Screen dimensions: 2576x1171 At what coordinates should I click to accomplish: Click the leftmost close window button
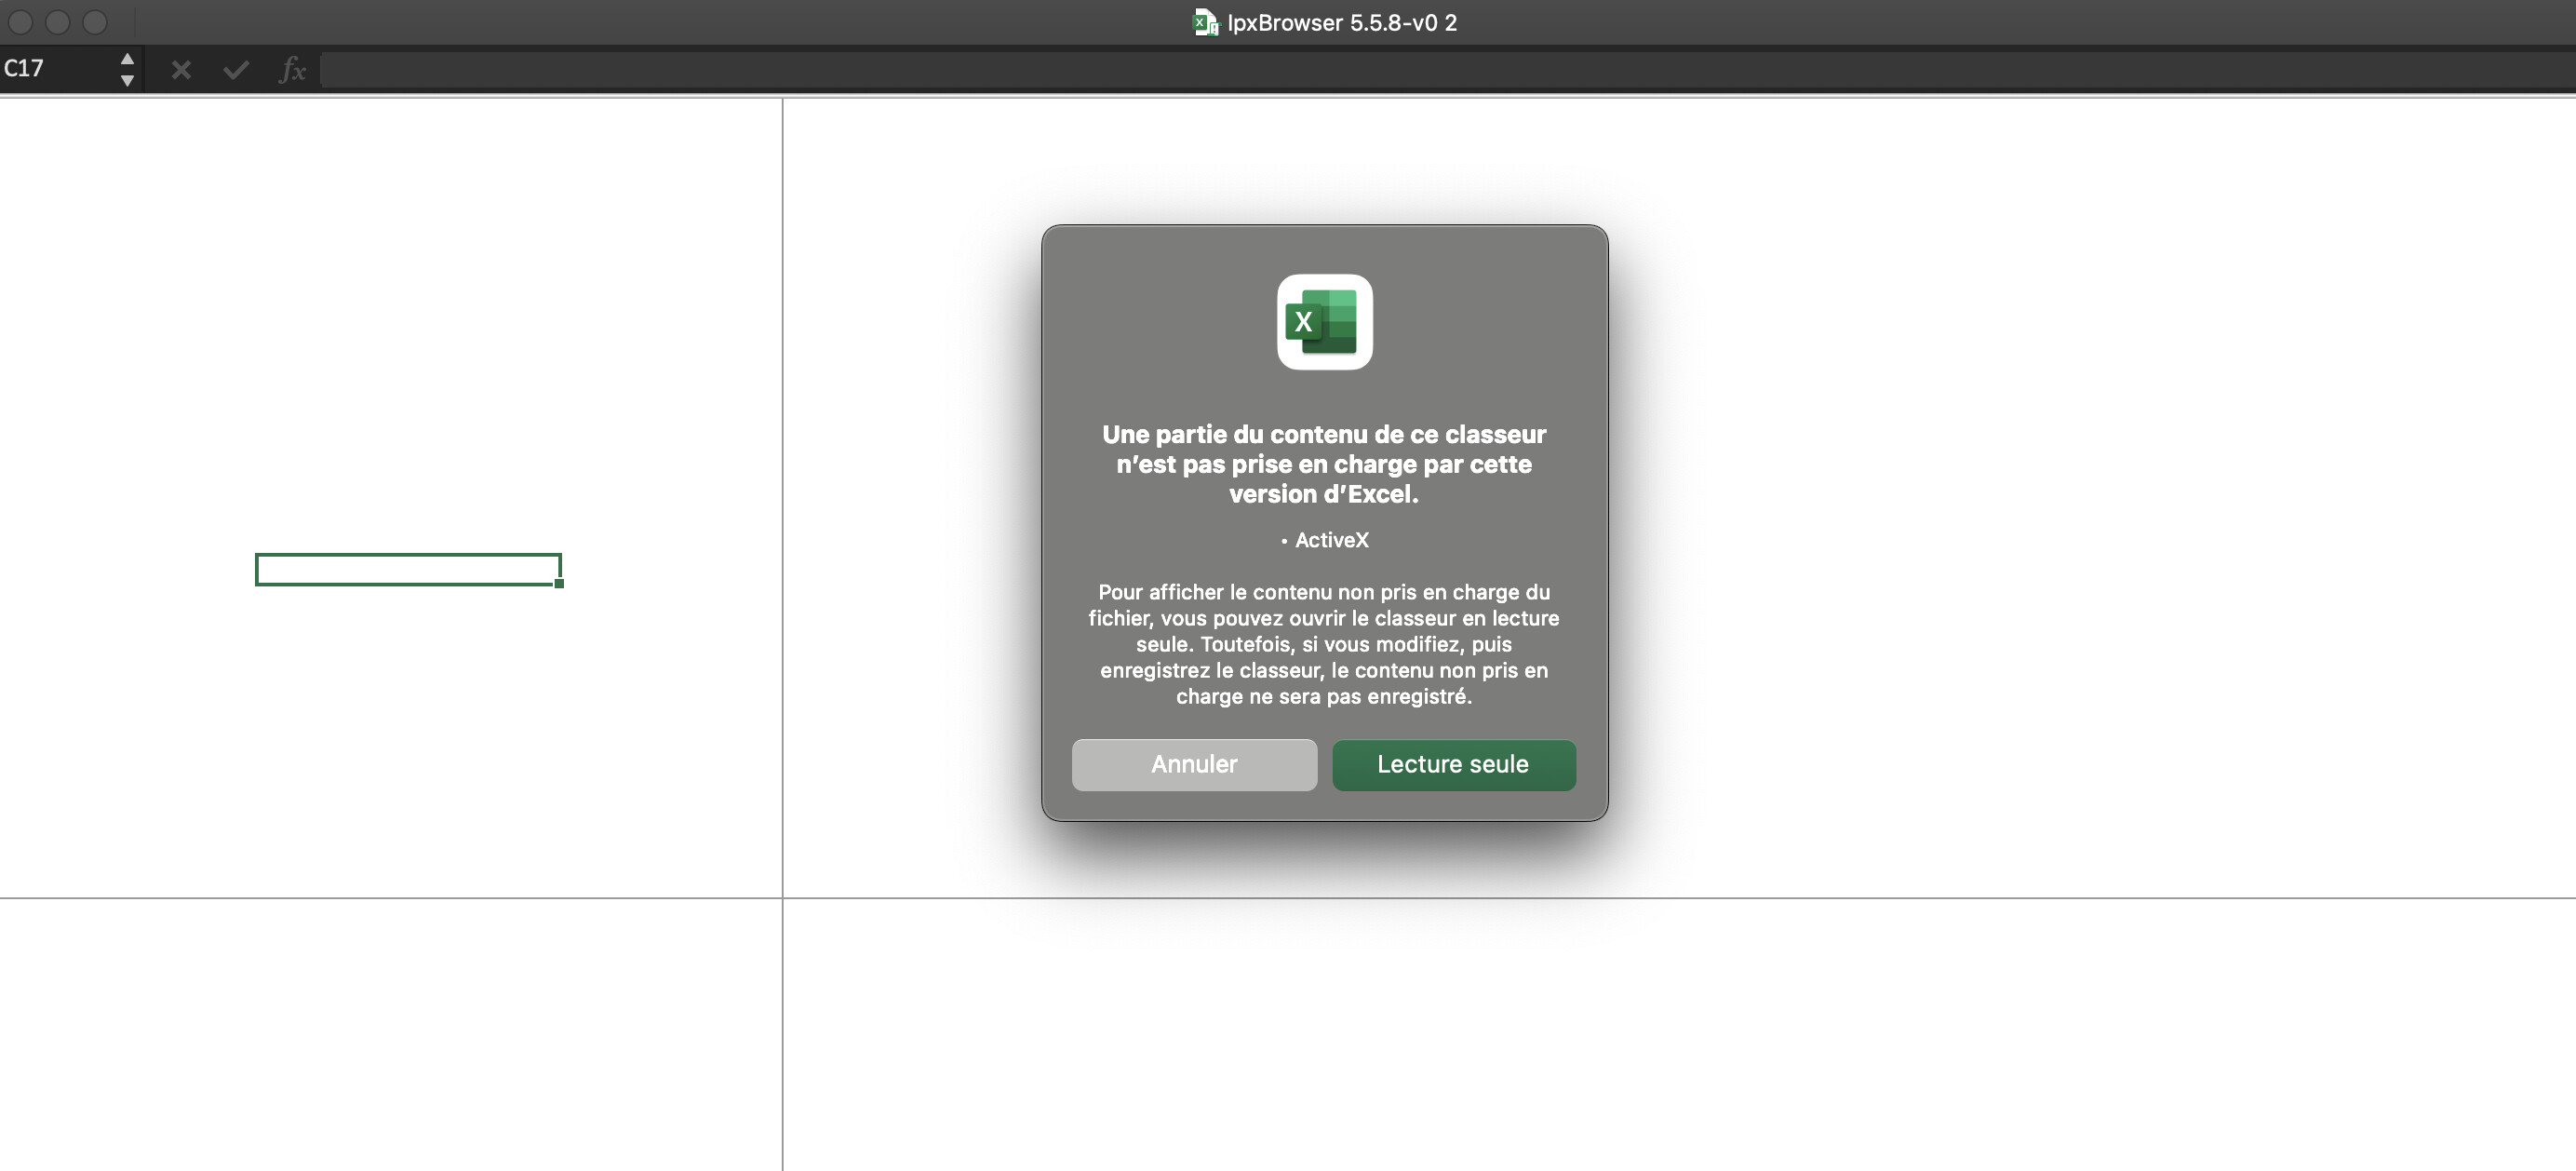20,22
